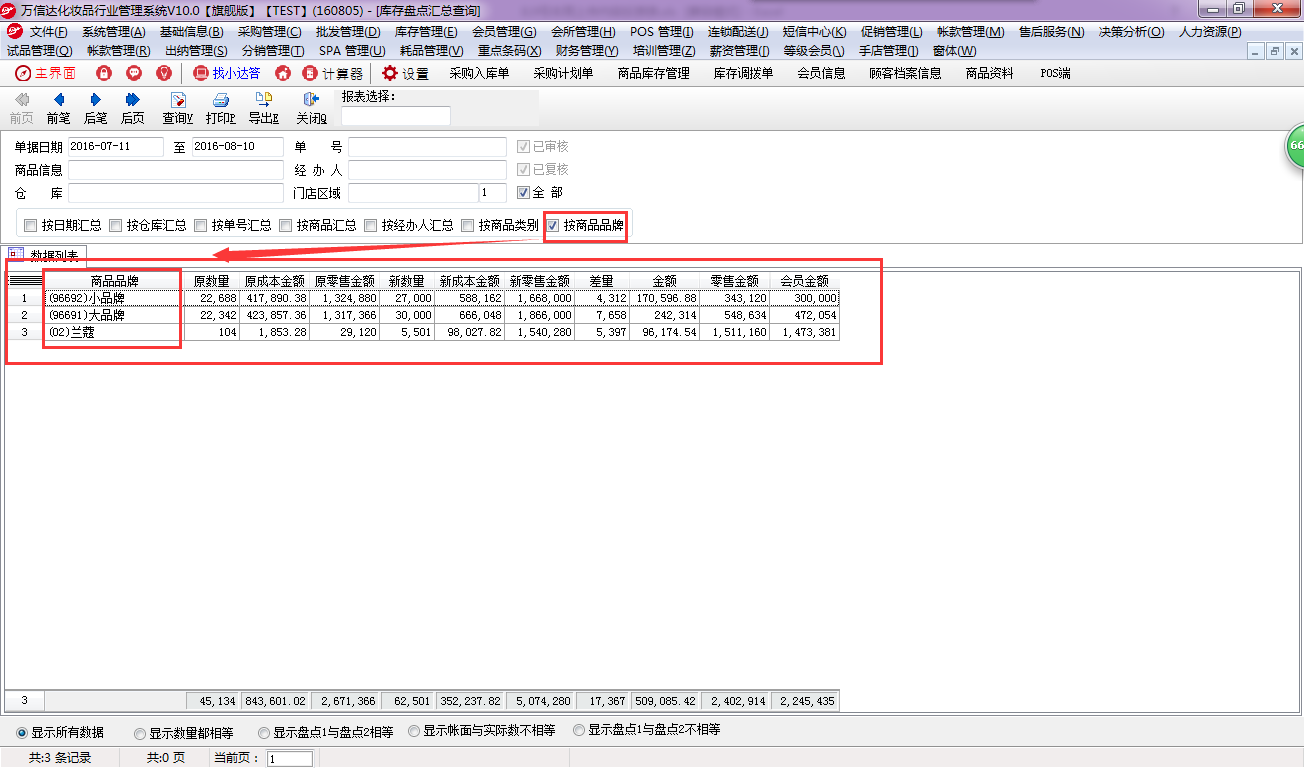Open 设置 settings gear
Screen dimensions: 1304x768
405,73
